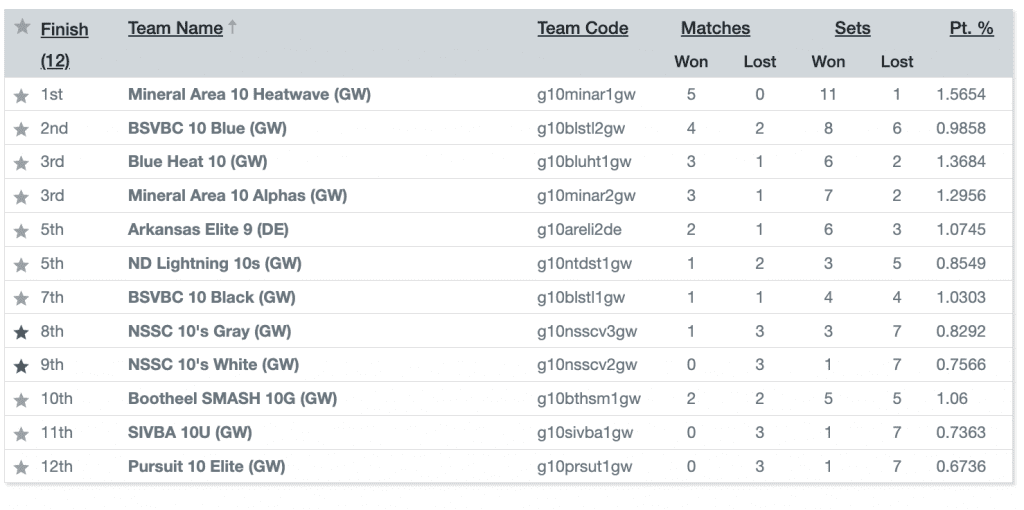Viewport: 1024px width, 510px height.
Task: Click the Matches column header
Action: pyautogui.click(x=715, y=28)
